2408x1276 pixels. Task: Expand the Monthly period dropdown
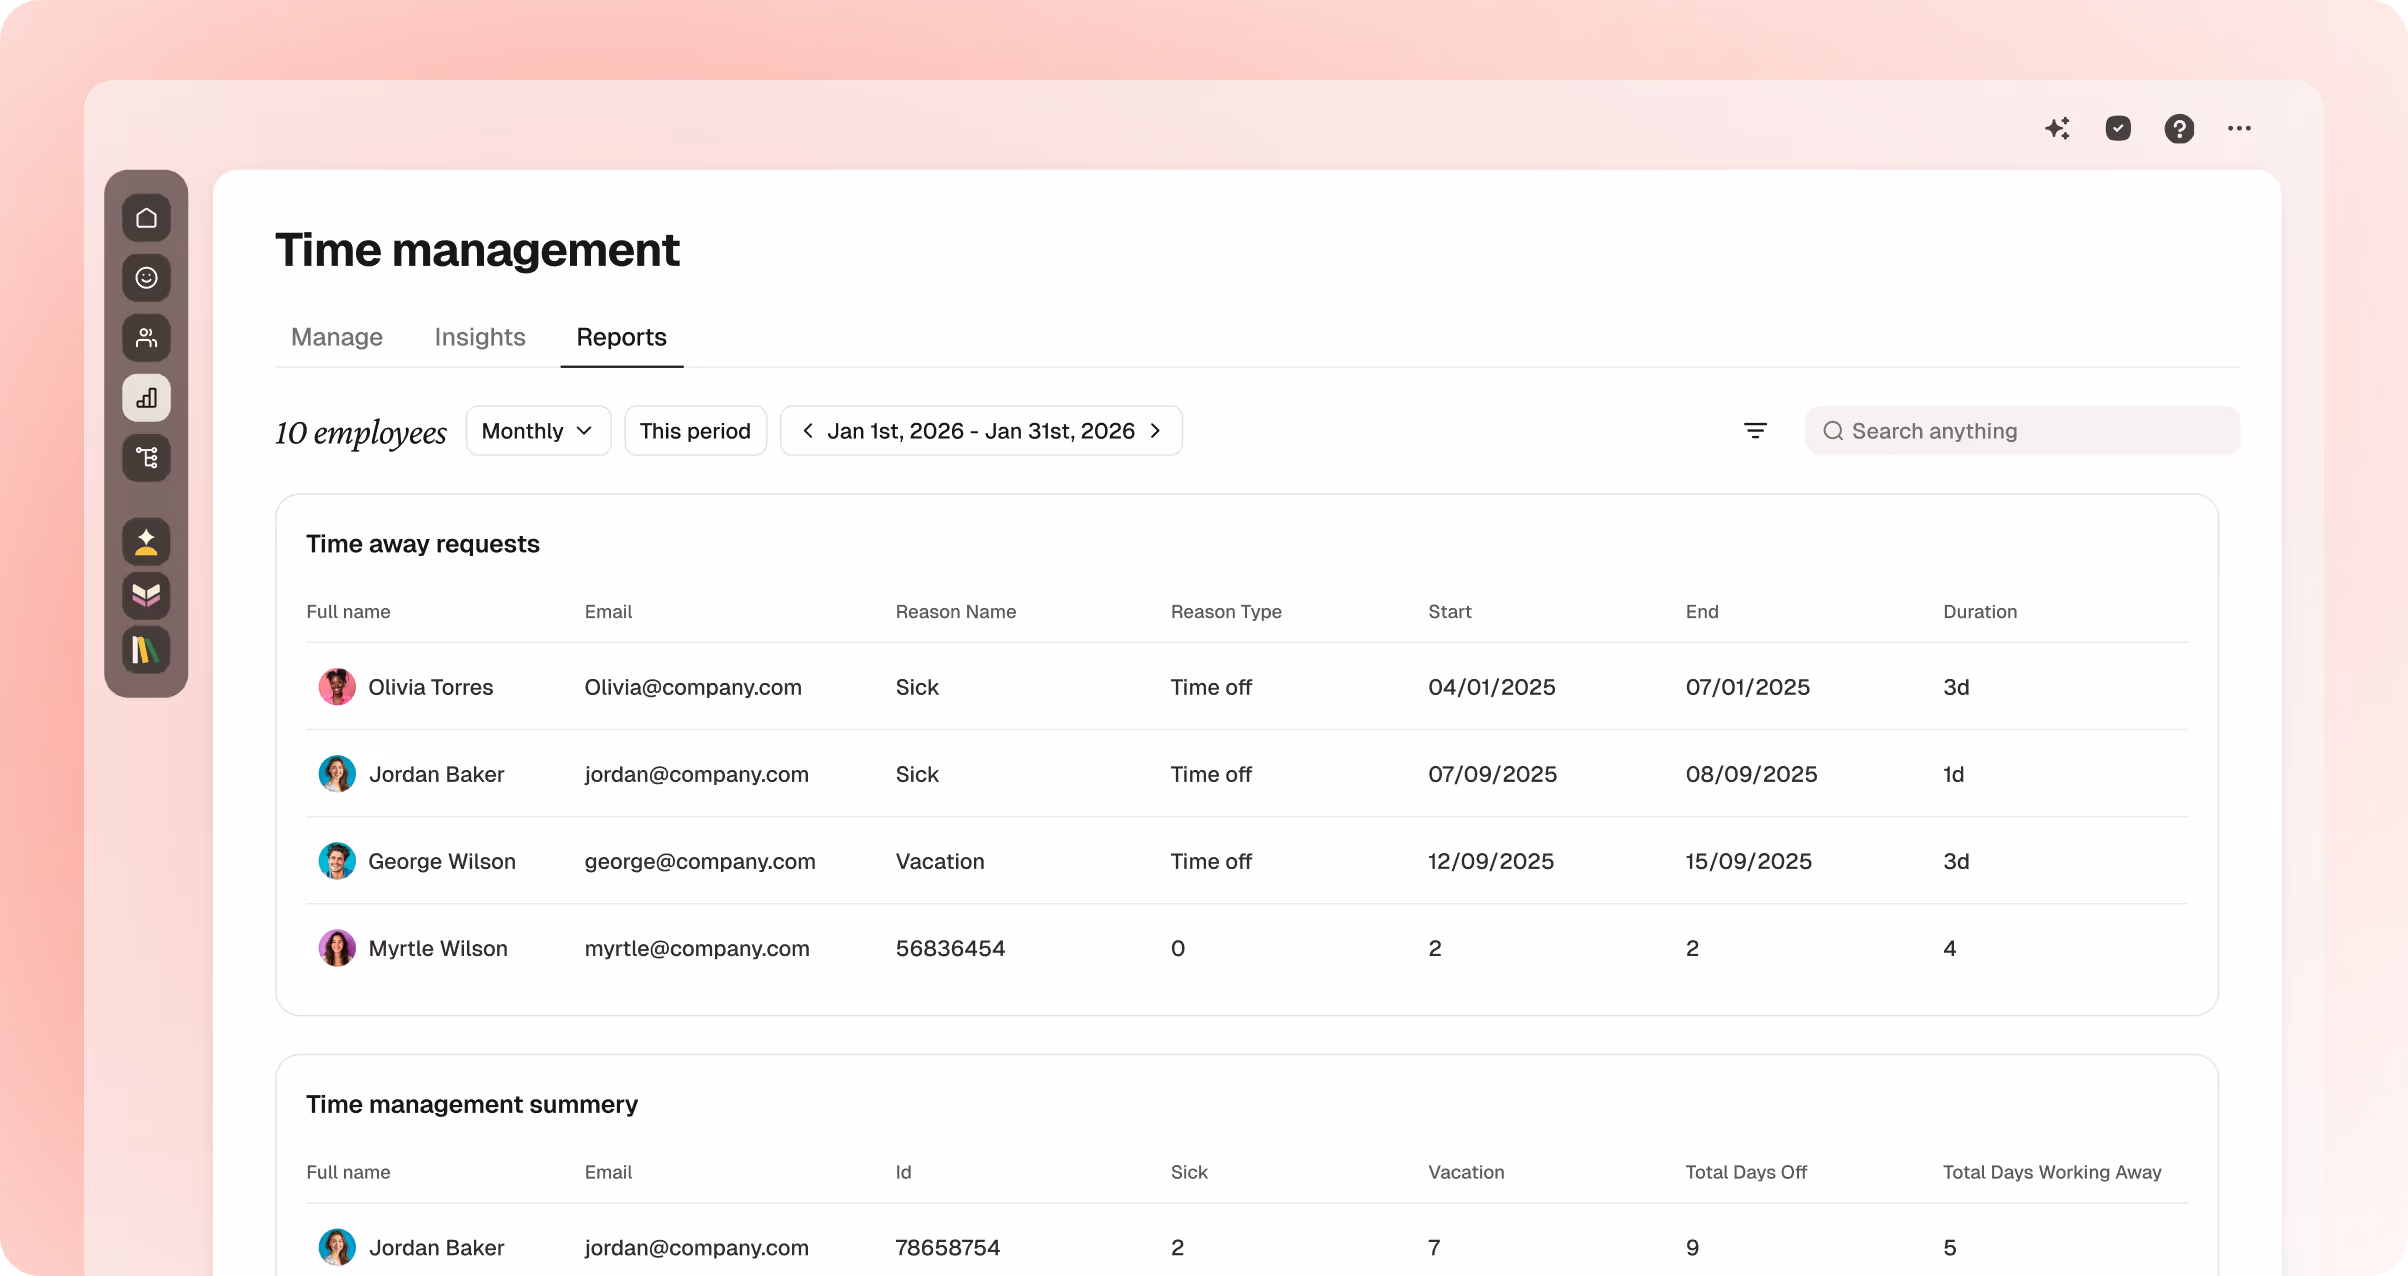click(x=538, y=431)
